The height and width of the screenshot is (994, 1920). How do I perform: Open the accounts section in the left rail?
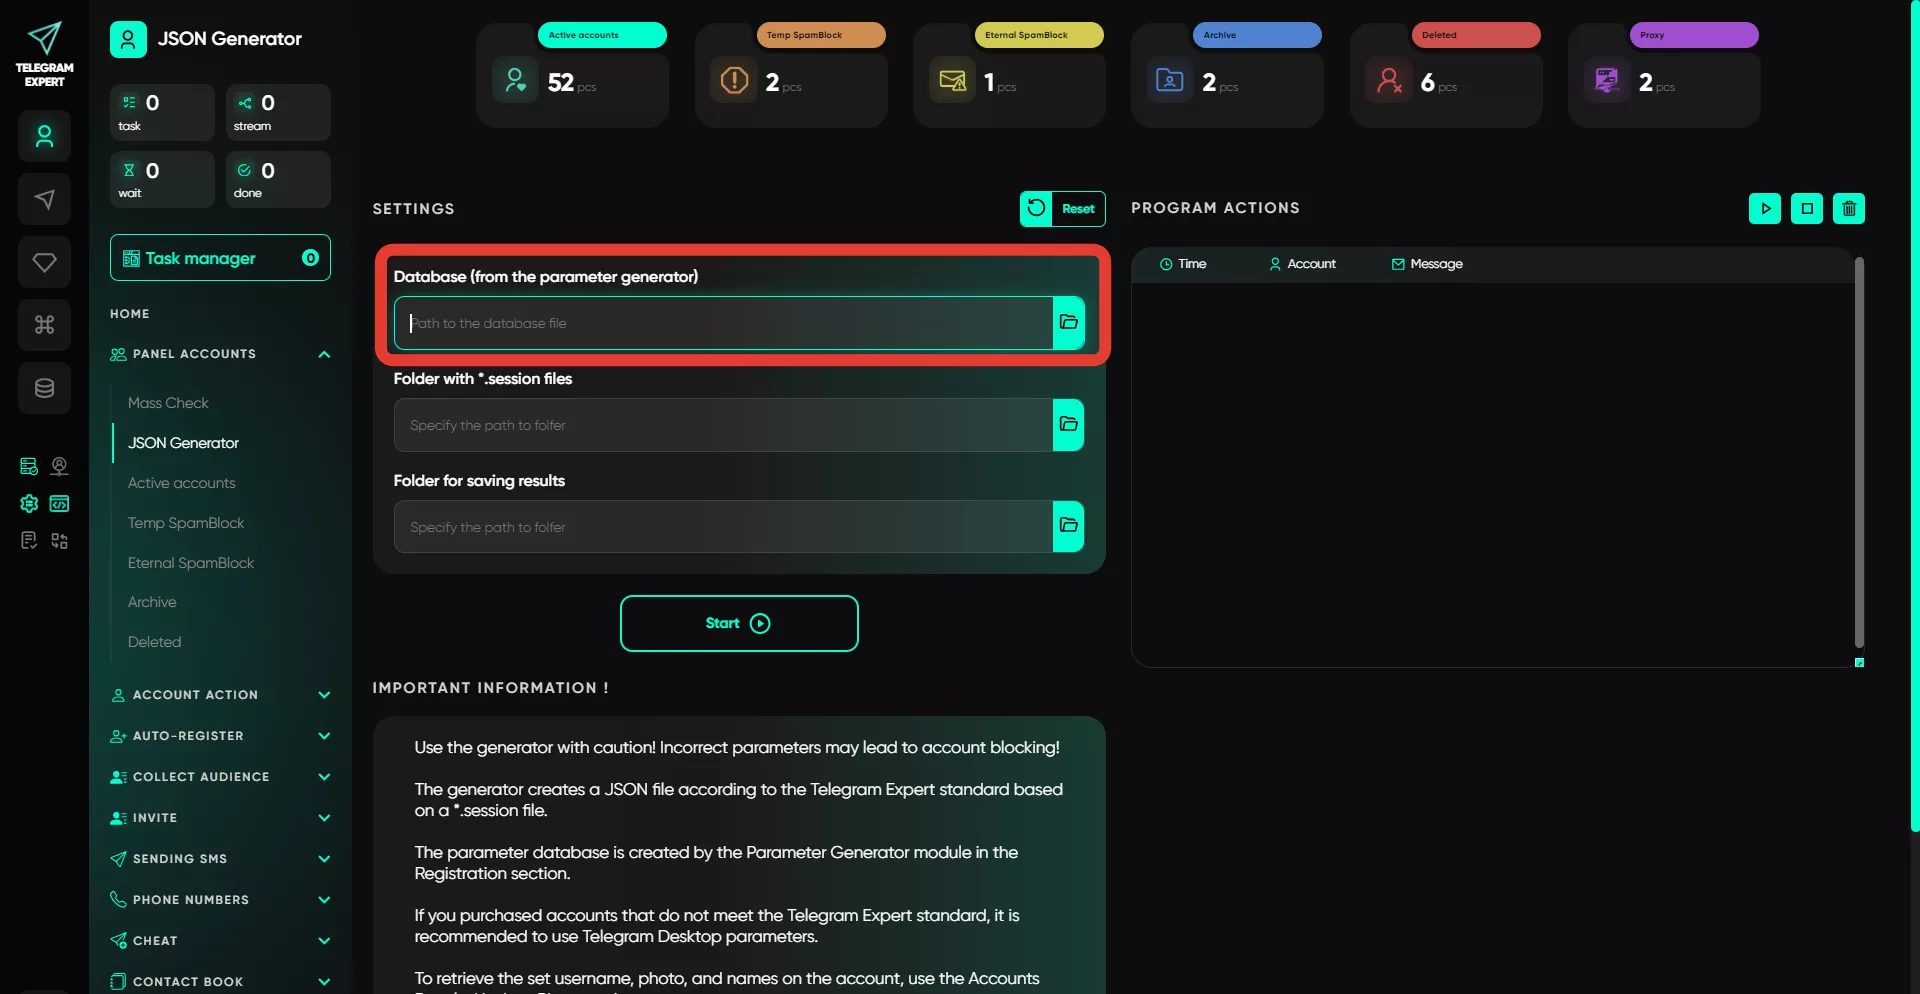[x=44, y=136]
